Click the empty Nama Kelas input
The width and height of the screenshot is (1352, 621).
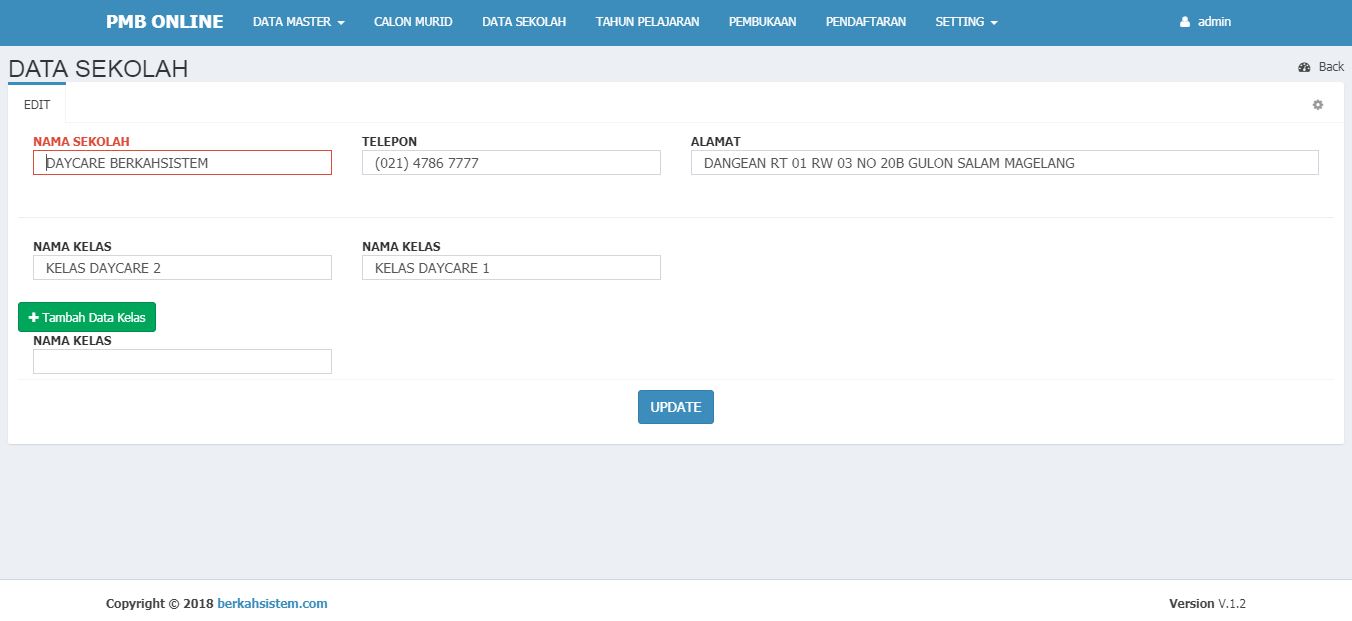pos(182,362)
